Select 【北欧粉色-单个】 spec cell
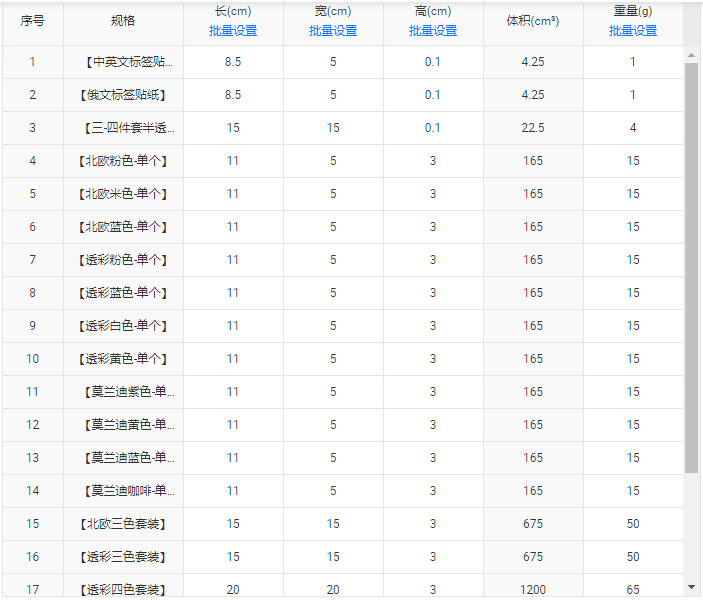This screenshot has width=703, height=600. point(123,161)
